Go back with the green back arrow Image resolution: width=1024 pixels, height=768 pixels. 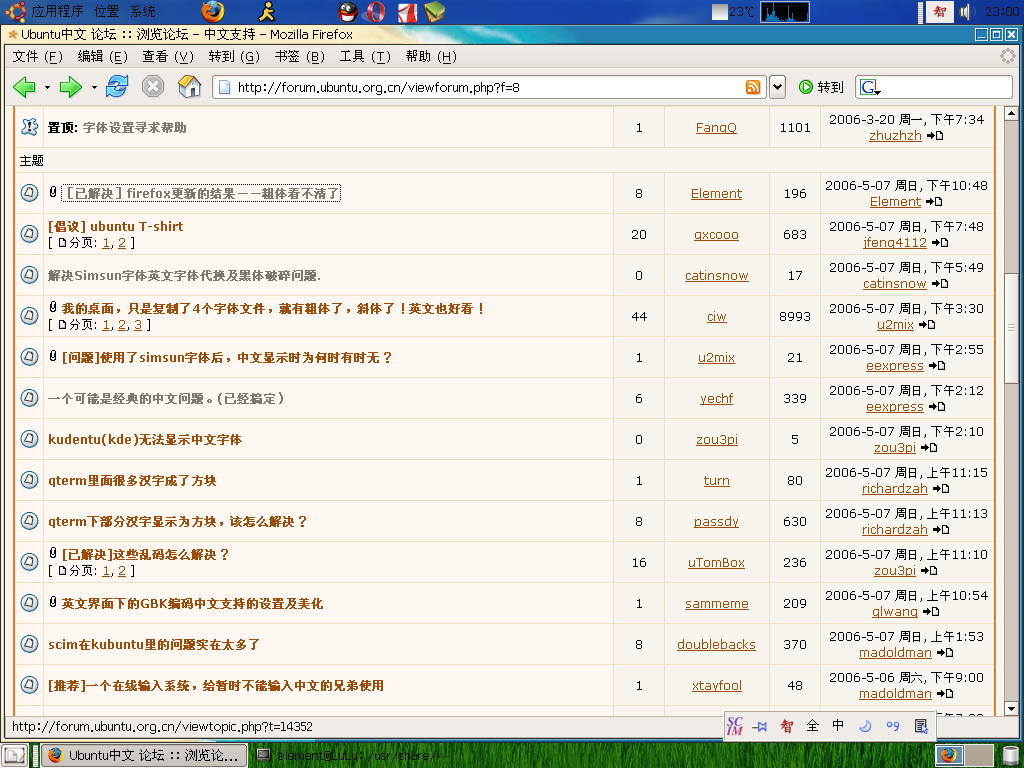(x=25, y=87)
